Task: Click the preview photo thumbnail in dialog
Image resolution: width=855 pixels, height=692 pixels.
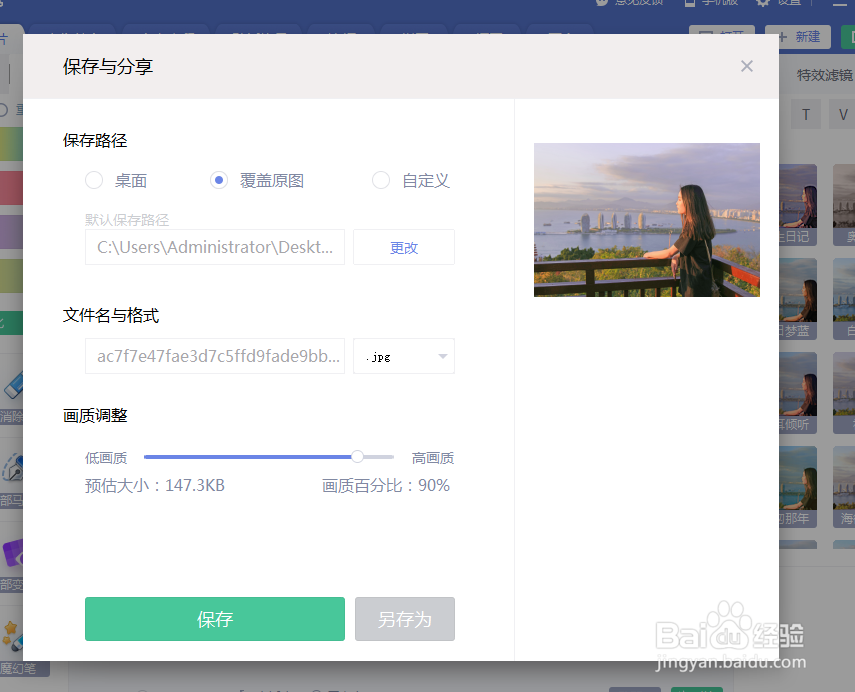Action: coord(647,220)
